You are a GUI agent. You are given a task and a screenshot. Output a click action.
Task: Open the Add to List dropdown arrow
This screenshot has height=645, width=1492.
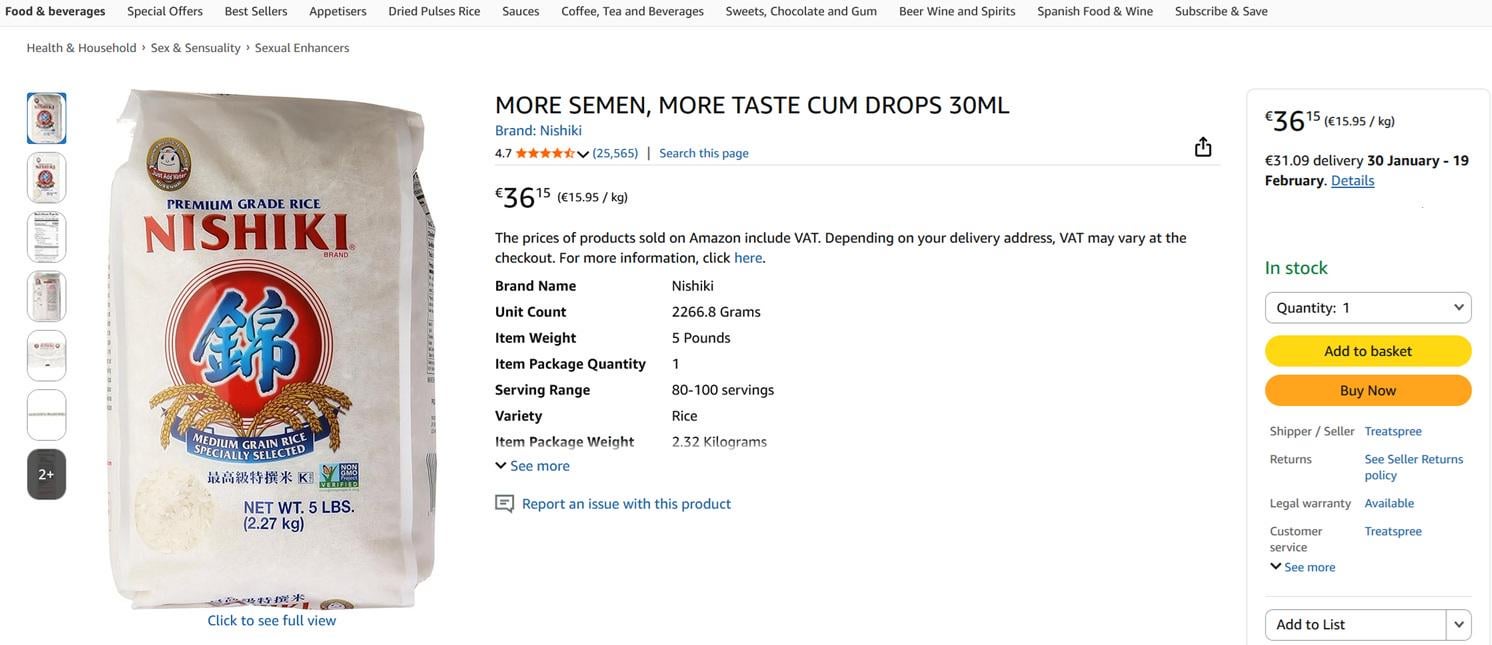coord(1458,625)
